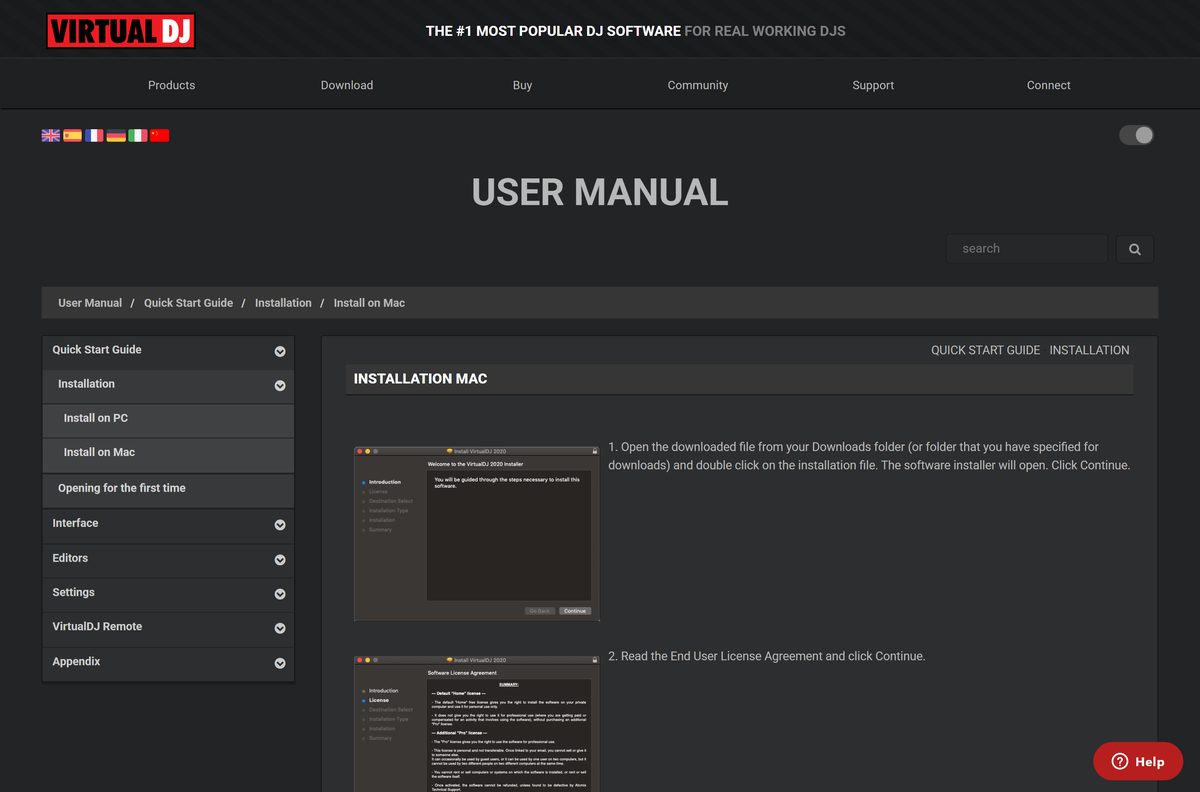1200x792 pixels.
Task: Expand Appendix section chevron
Action: (280, 663)
